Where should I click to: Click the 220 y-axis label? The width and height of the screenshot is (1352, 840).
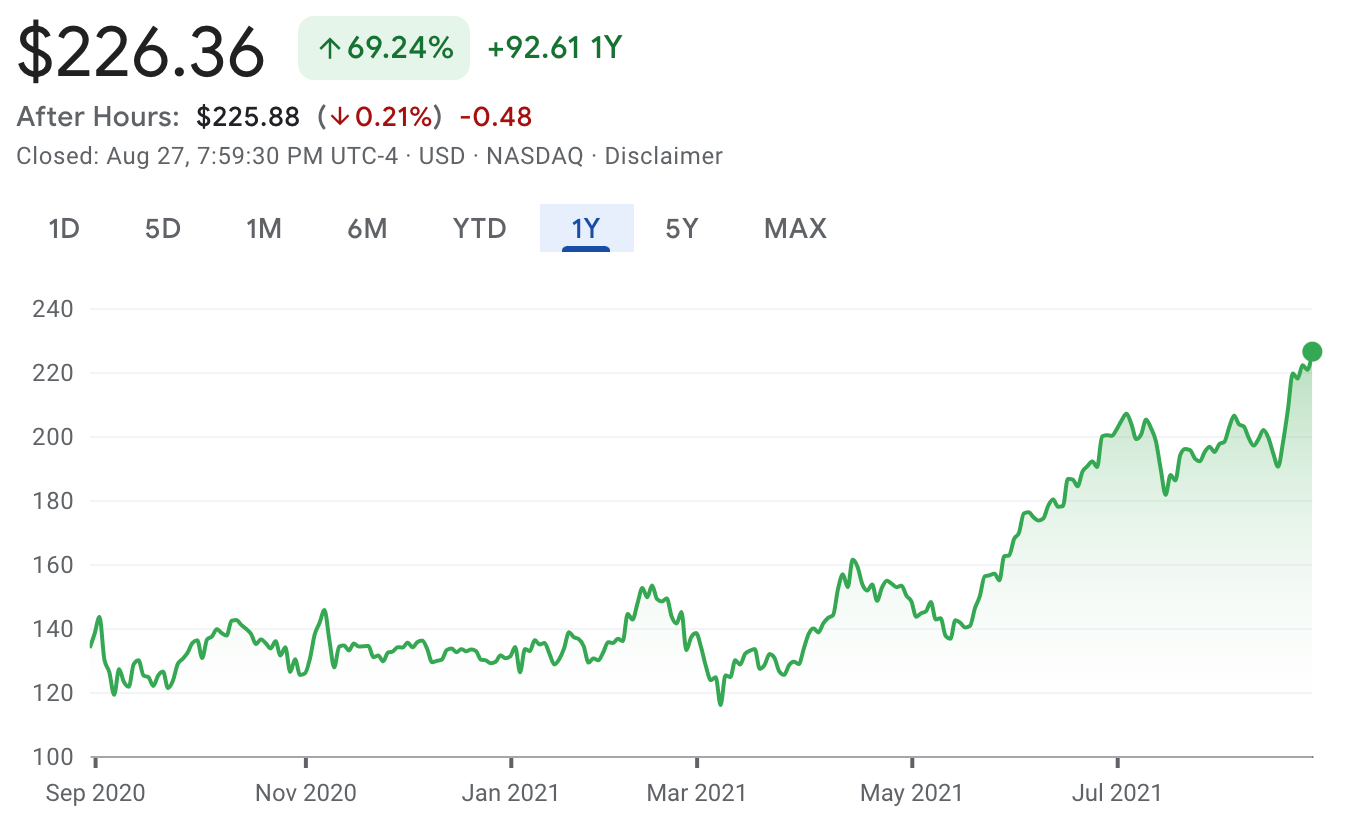[x=54, y=373]
